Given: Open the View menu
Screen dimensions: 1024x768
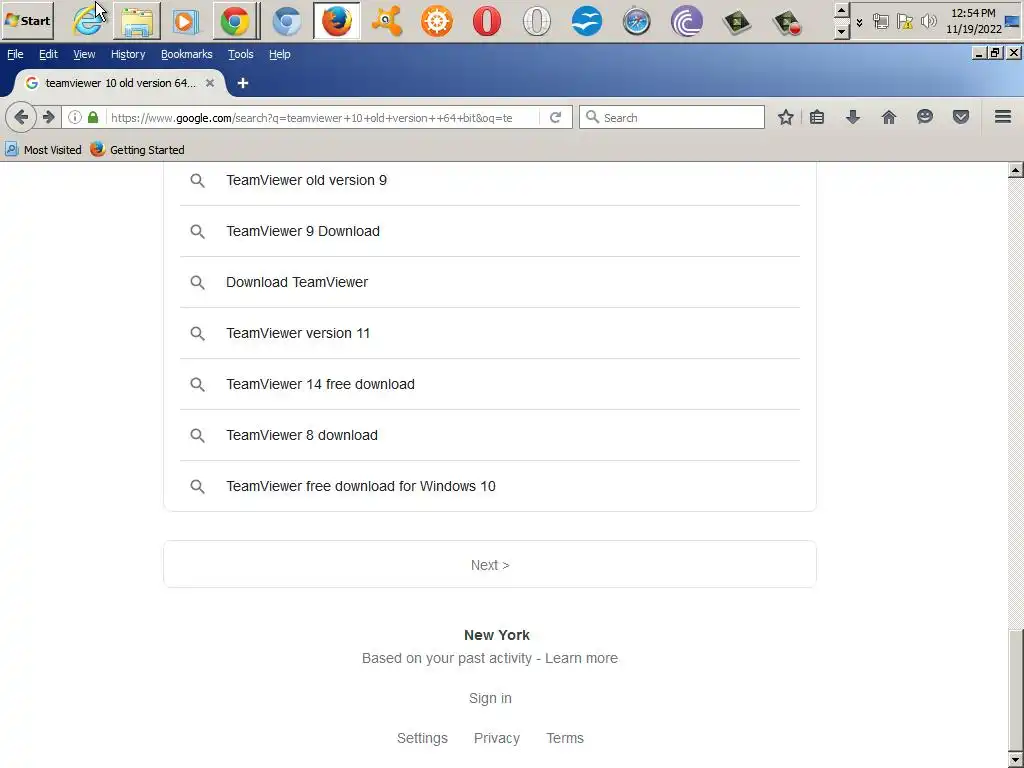Looking at the screenshot, I should point(84,54).
